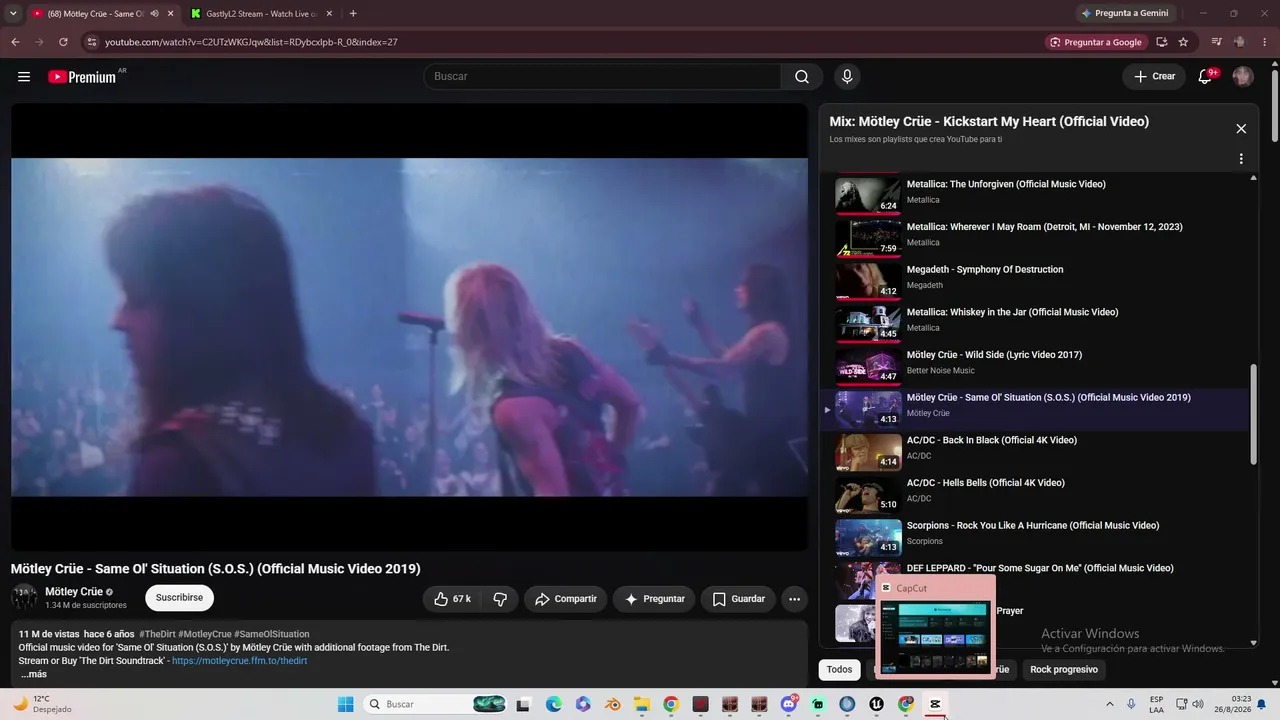Mute the YouTube tab audio
1280x720 pixels.
click(154, 14)
